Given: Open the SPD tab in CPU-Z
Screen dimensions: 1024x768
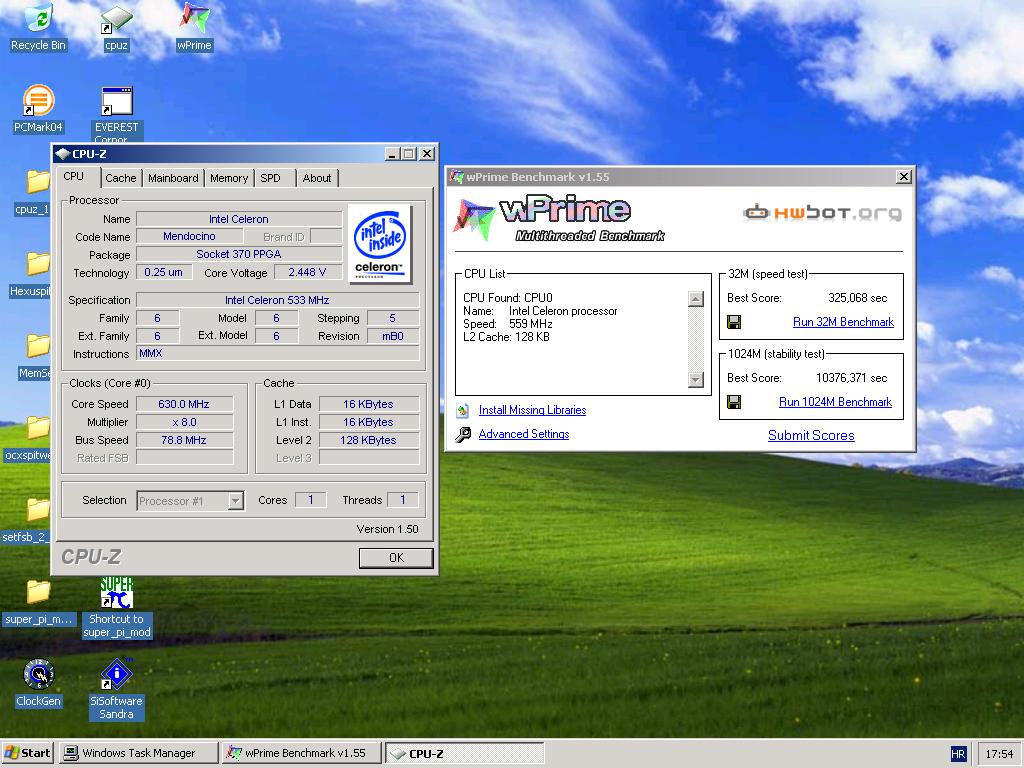Looking at the screenshot, I should pos(270,178).
